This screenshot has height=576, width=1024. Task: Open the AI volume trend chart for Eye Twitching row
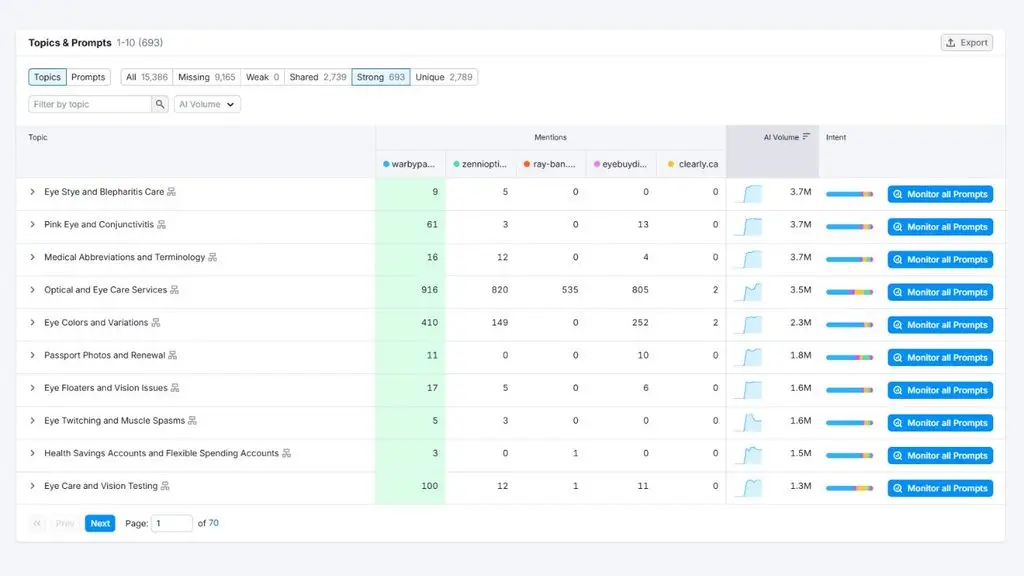(x=748, y=422)
